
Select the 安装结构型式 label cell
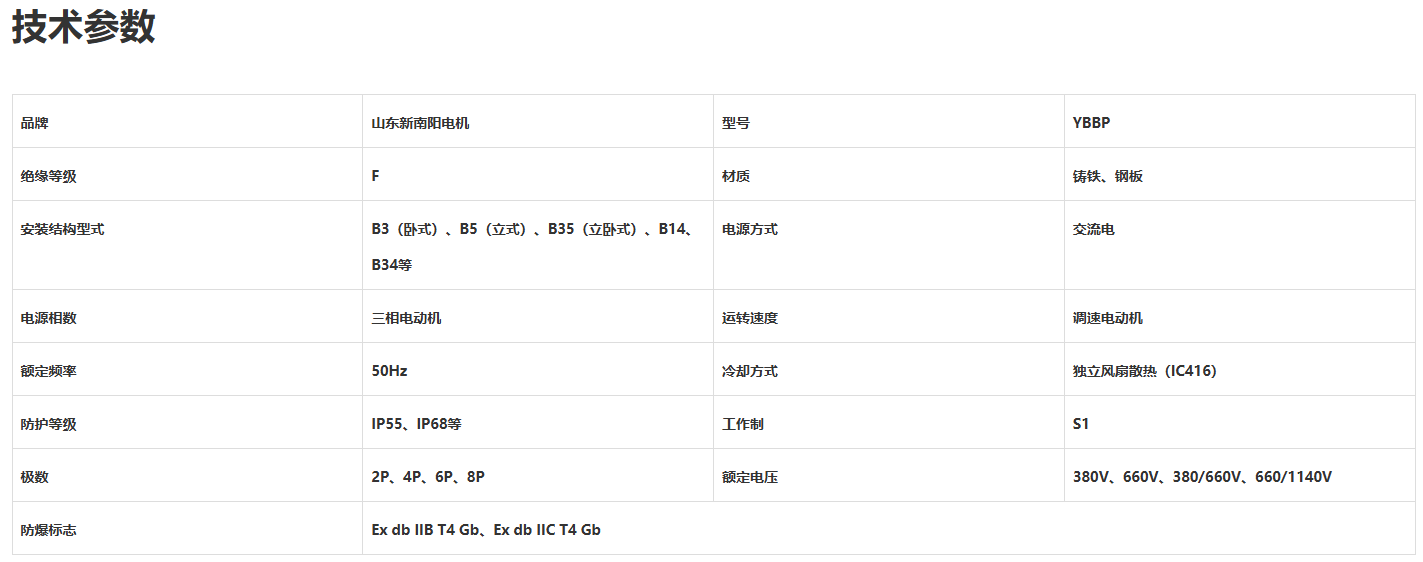[187, 246]
